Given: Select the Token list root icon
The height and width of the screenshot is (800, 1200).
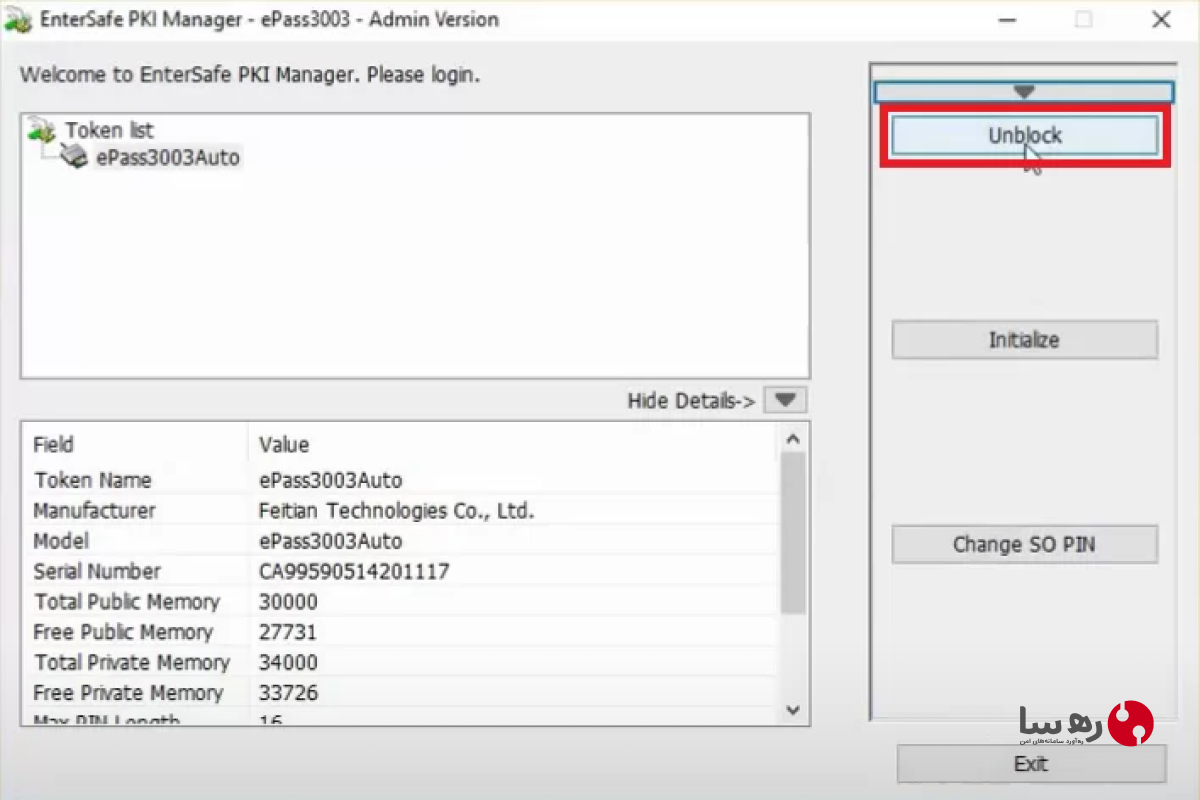Looking at the screenshot, I should click(x=41, y=129).
